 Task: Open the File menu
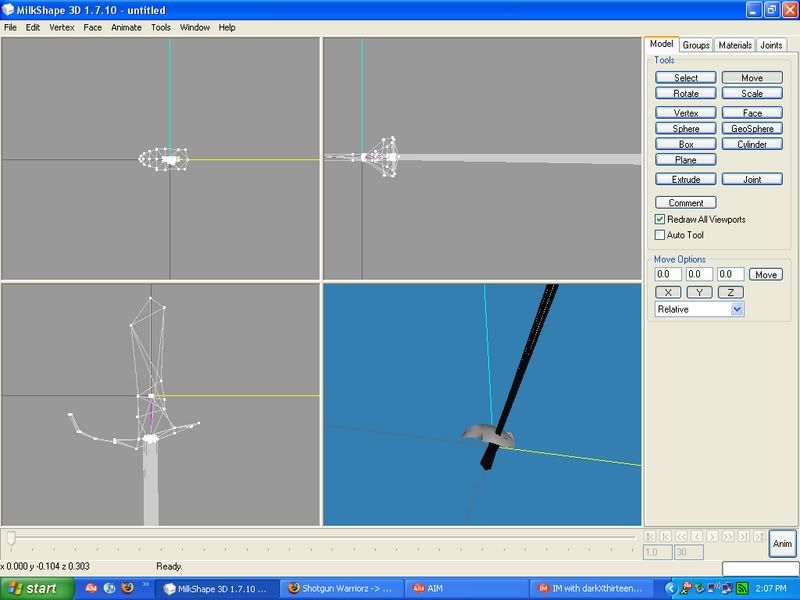10,28
